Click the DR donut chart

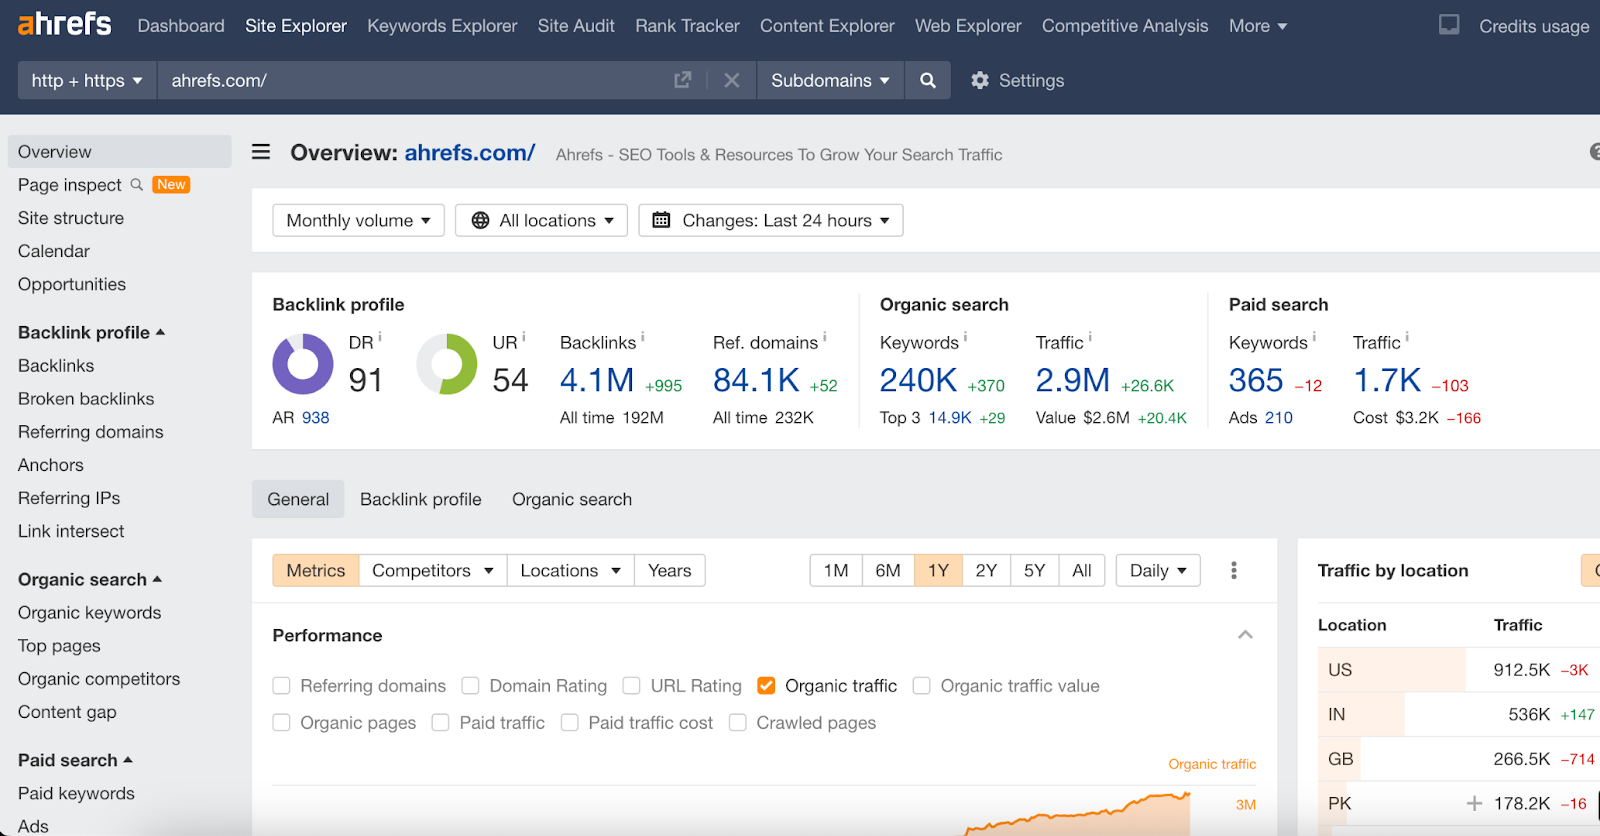click(303, 364)
